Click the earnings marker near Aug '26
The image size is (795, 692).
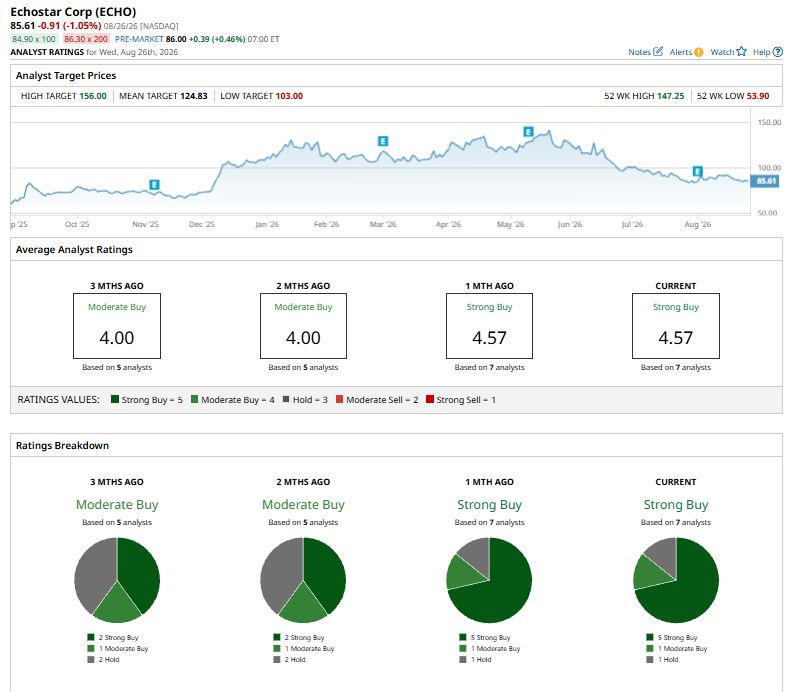698,171
